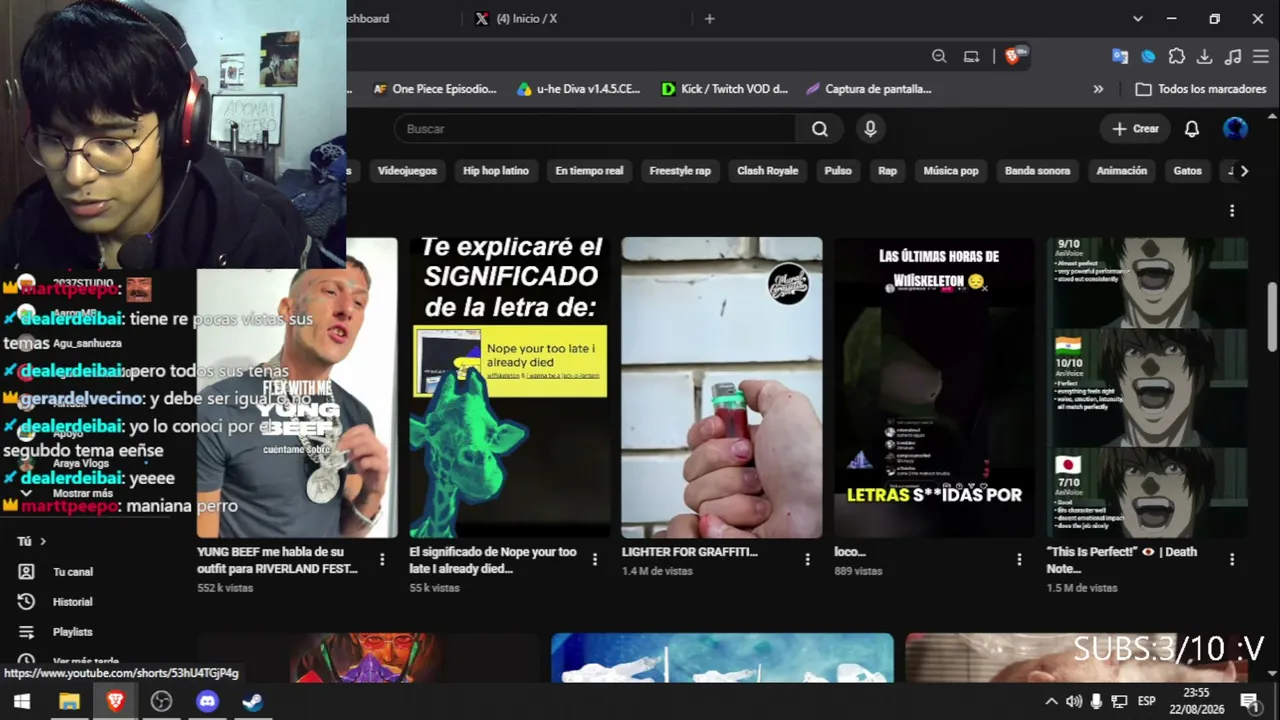Viewport: 1280px width, 720px height.
Task: Filter by the 'Hip hop latino' chip
Action: pos(496,171)
